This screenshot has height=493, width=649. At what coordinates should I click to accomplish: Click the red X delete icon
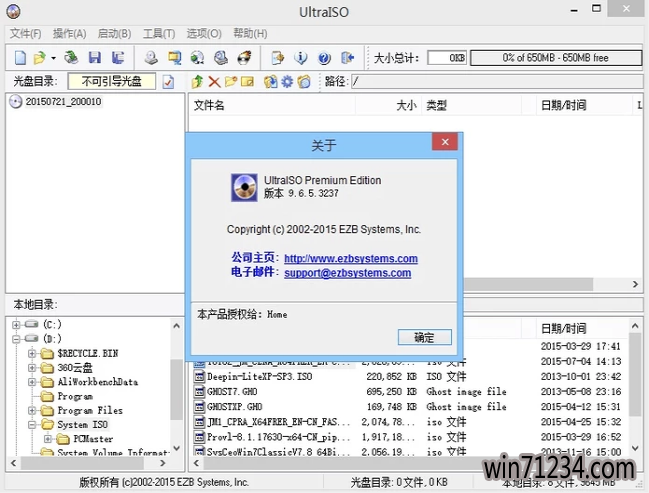tap(214, 82)
